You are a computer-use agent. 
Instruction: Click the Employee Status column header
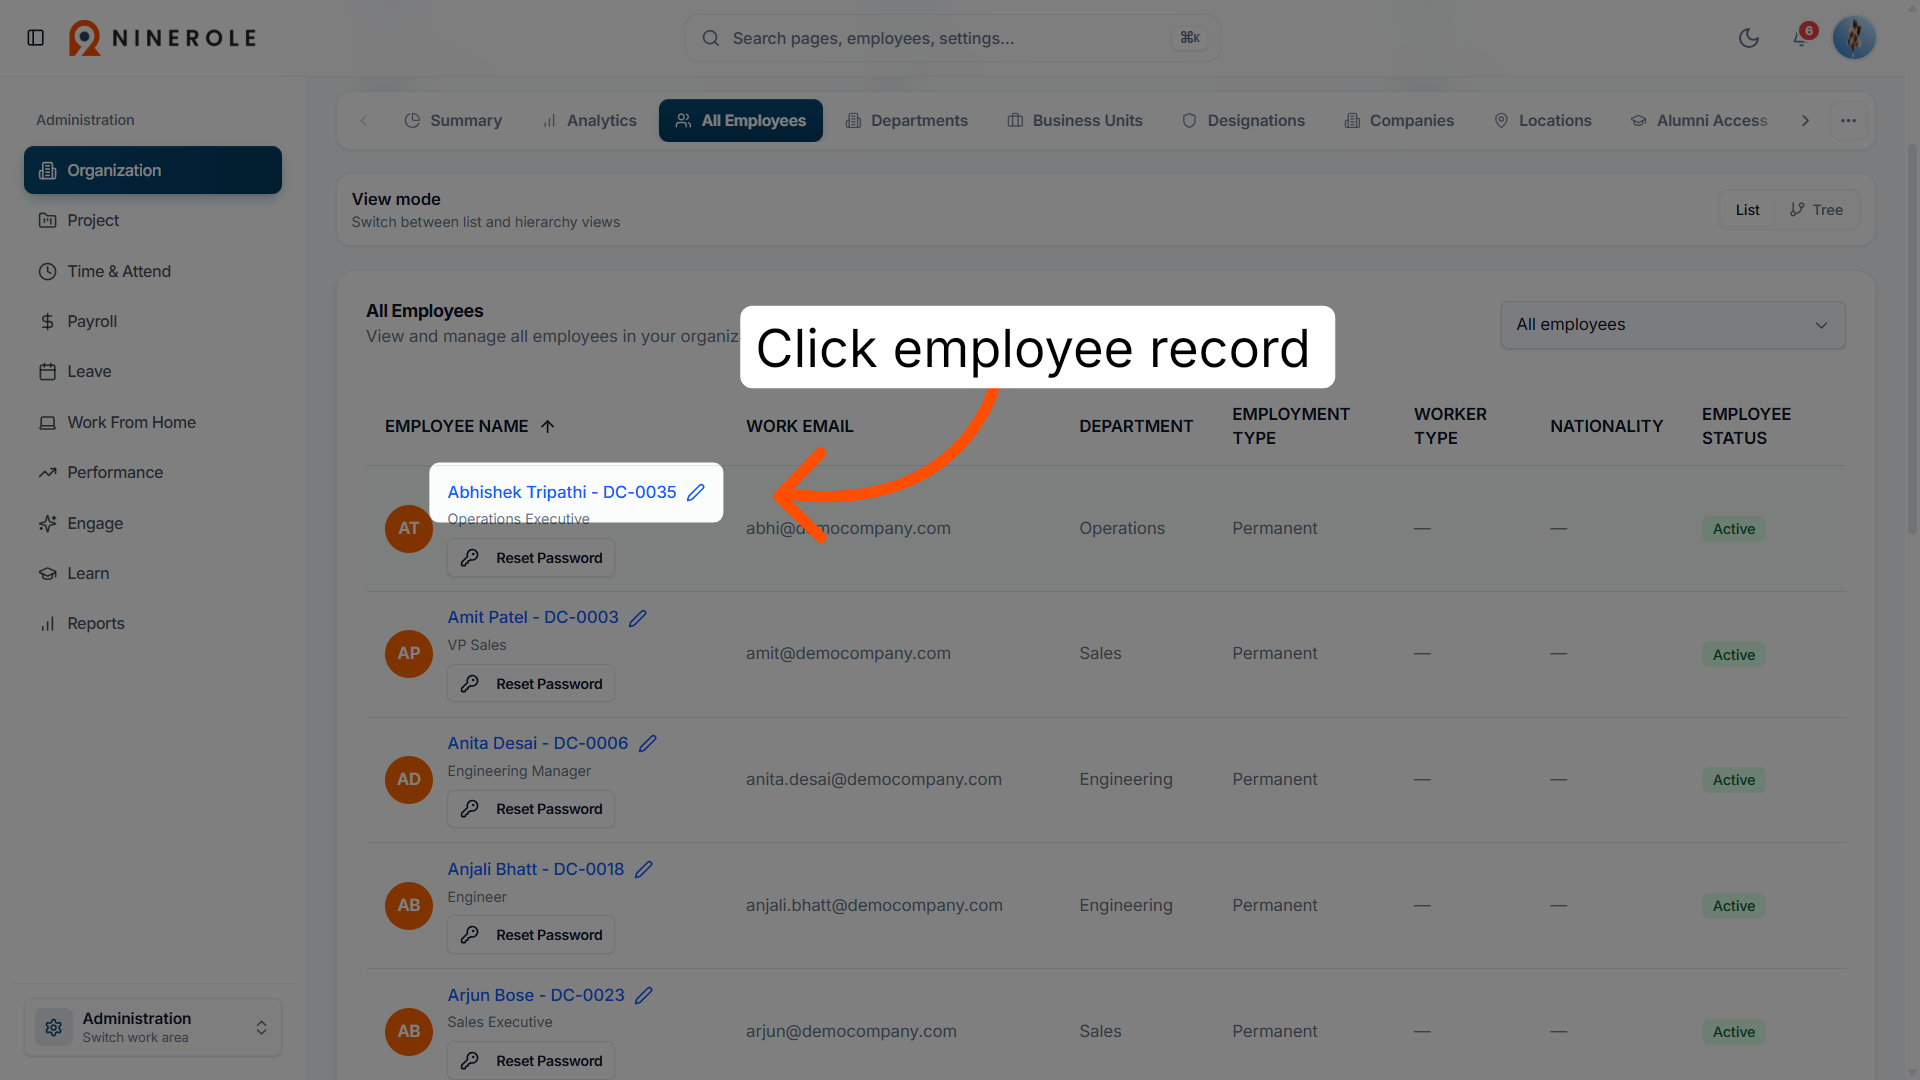click(1746, 426)
